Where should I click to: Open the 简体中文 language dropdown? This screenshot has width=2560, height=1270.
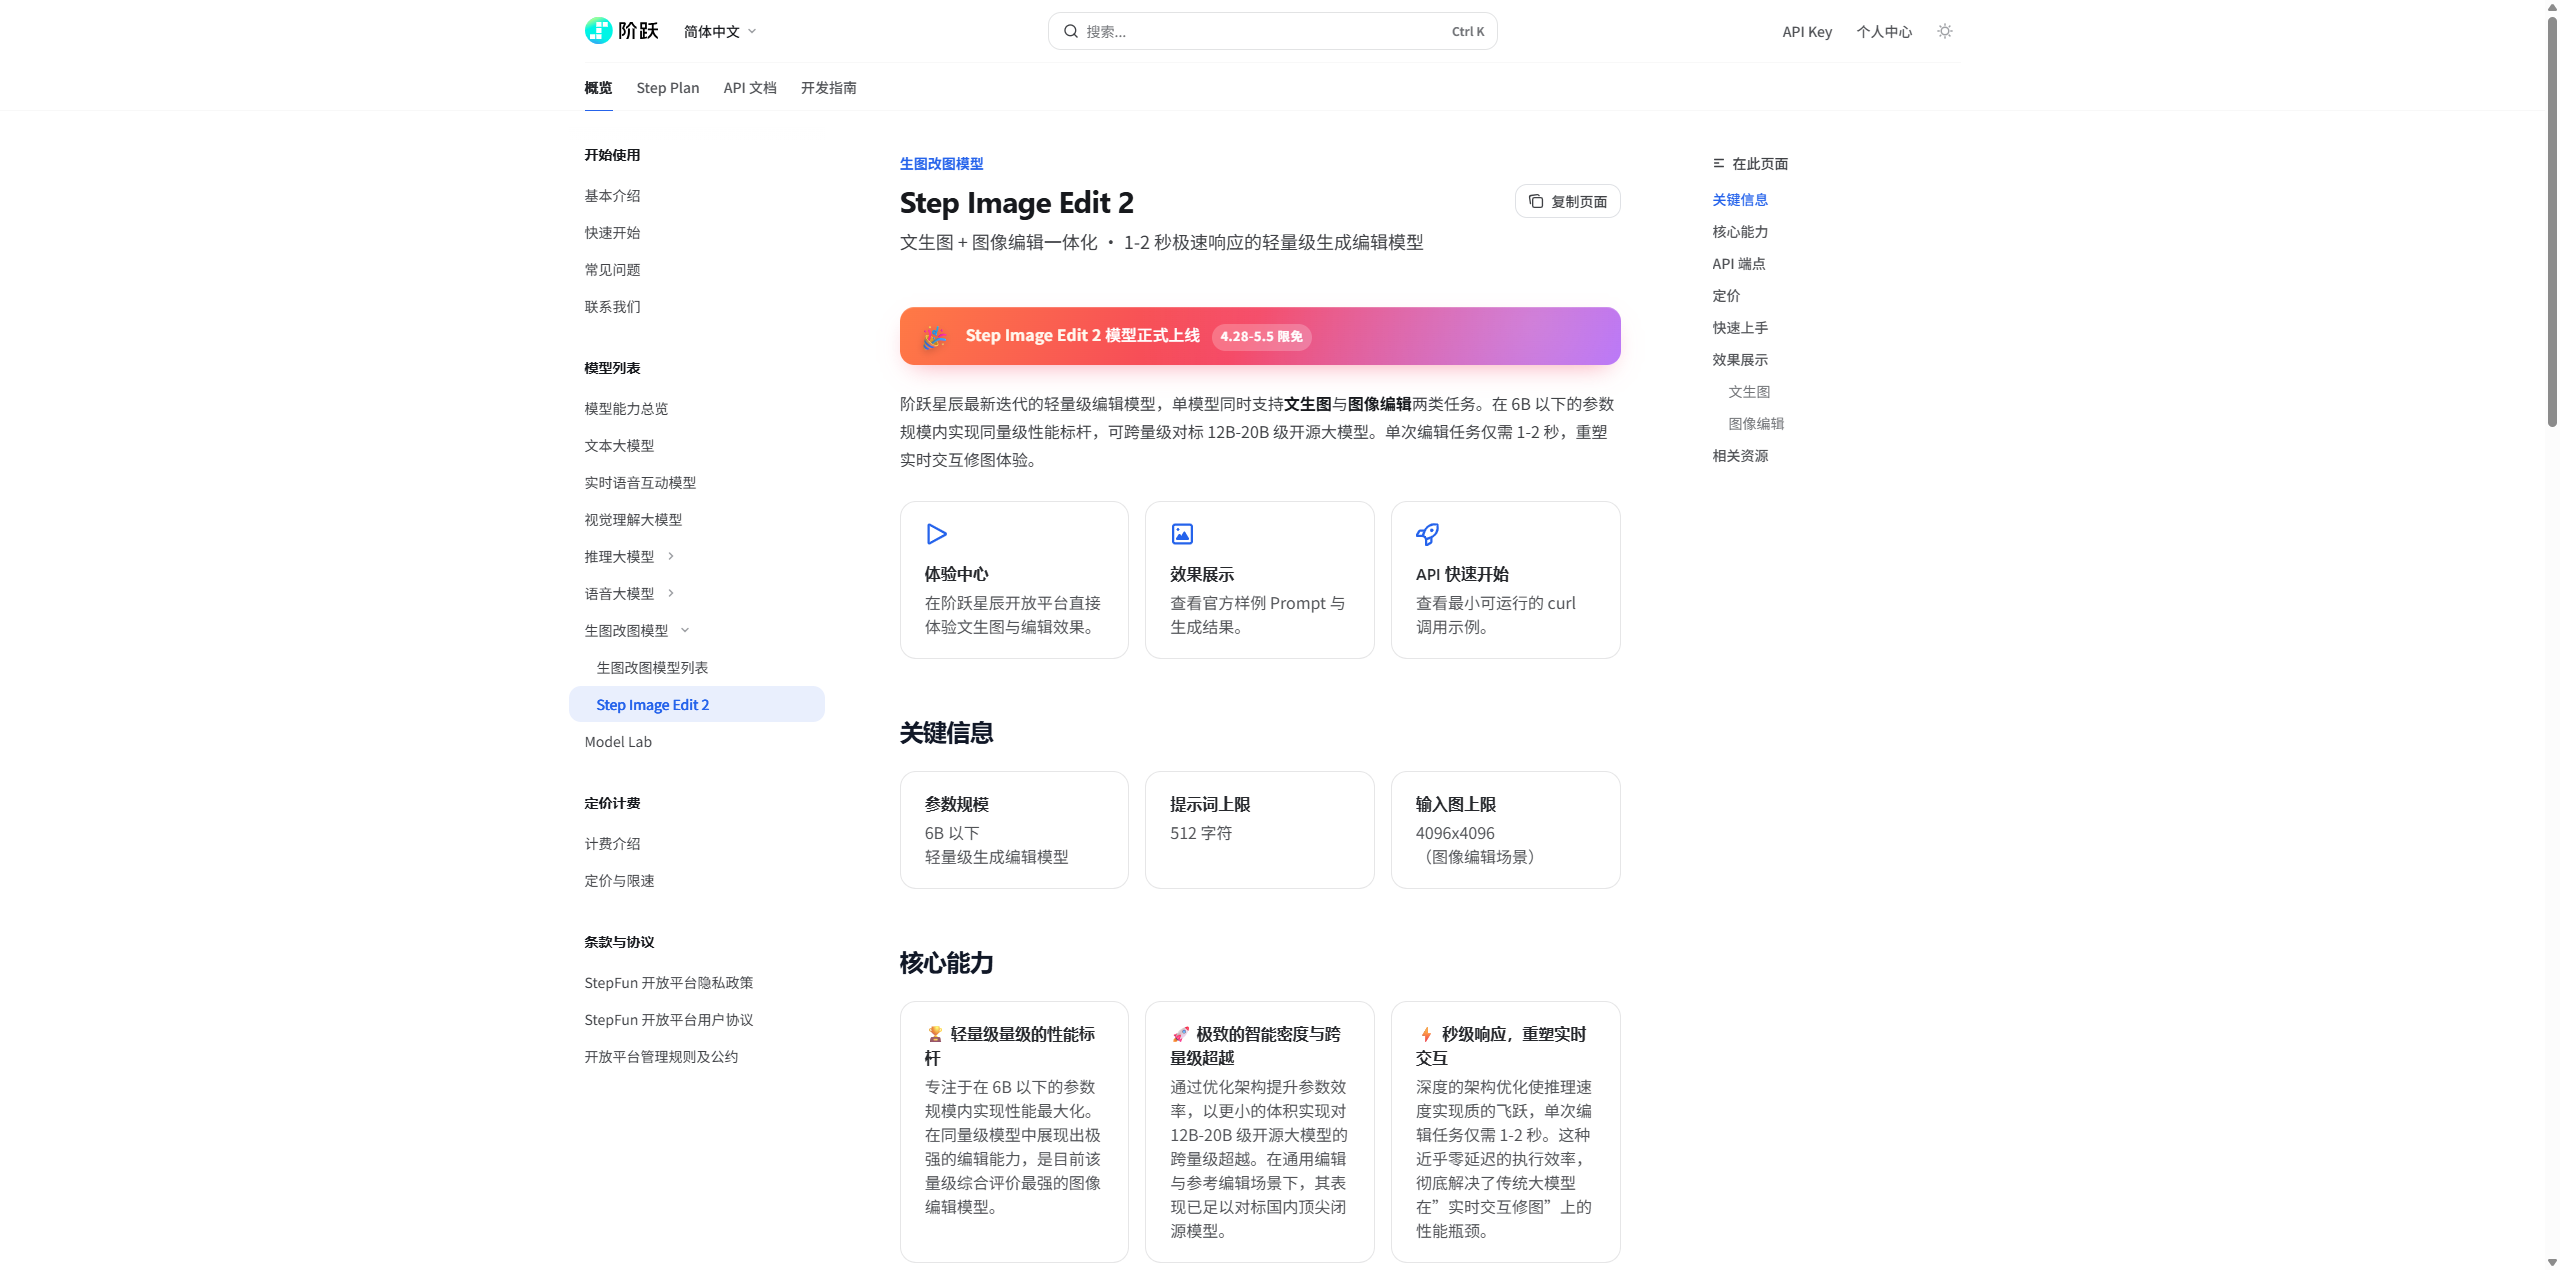720,31
